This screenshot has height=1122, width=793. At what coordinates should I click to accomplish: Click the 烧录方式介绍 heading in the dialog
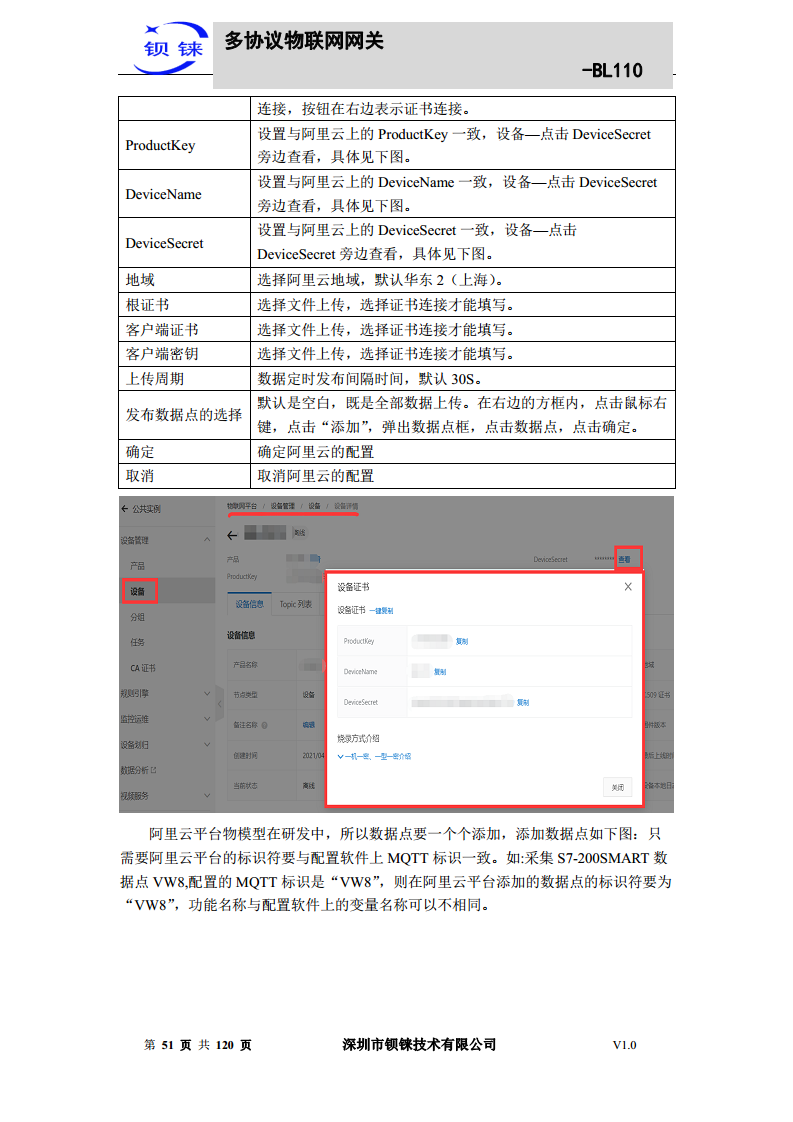pos(359,738)
